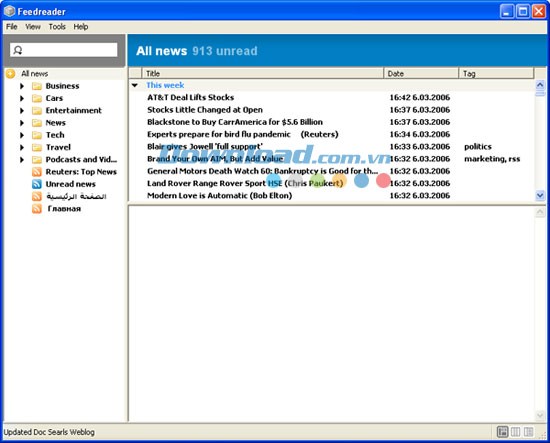
Task: Open 'Brand Your Own AIM, But Add Value'
Action: [215, 159]
